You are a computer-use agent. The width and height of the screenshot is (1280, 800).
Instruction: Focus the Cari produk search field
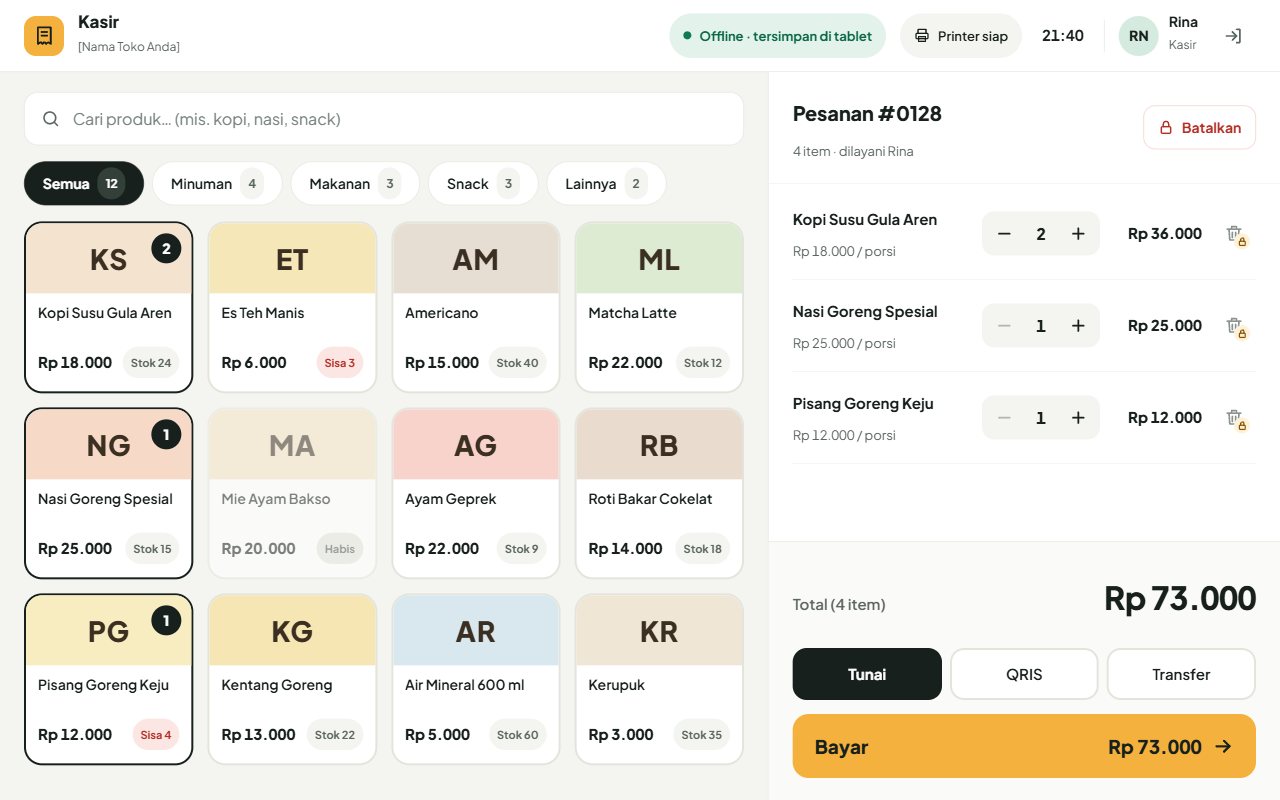(384, 119)
